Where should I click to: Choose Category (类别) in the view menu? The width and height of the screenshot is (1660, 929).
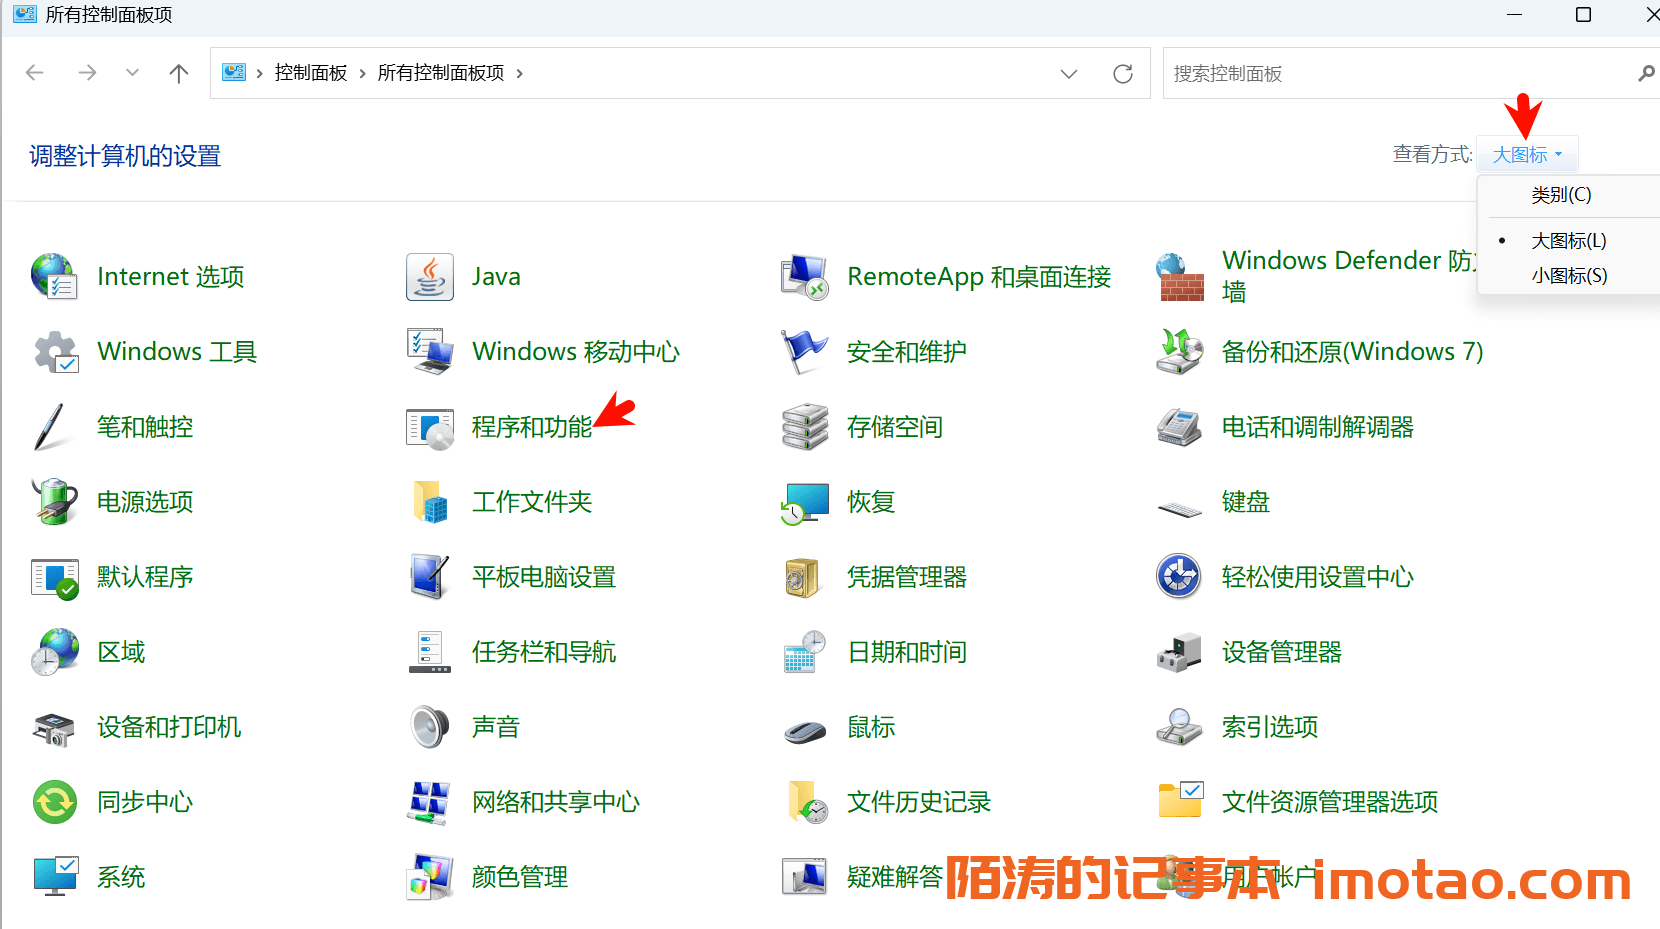point(1560,195)
